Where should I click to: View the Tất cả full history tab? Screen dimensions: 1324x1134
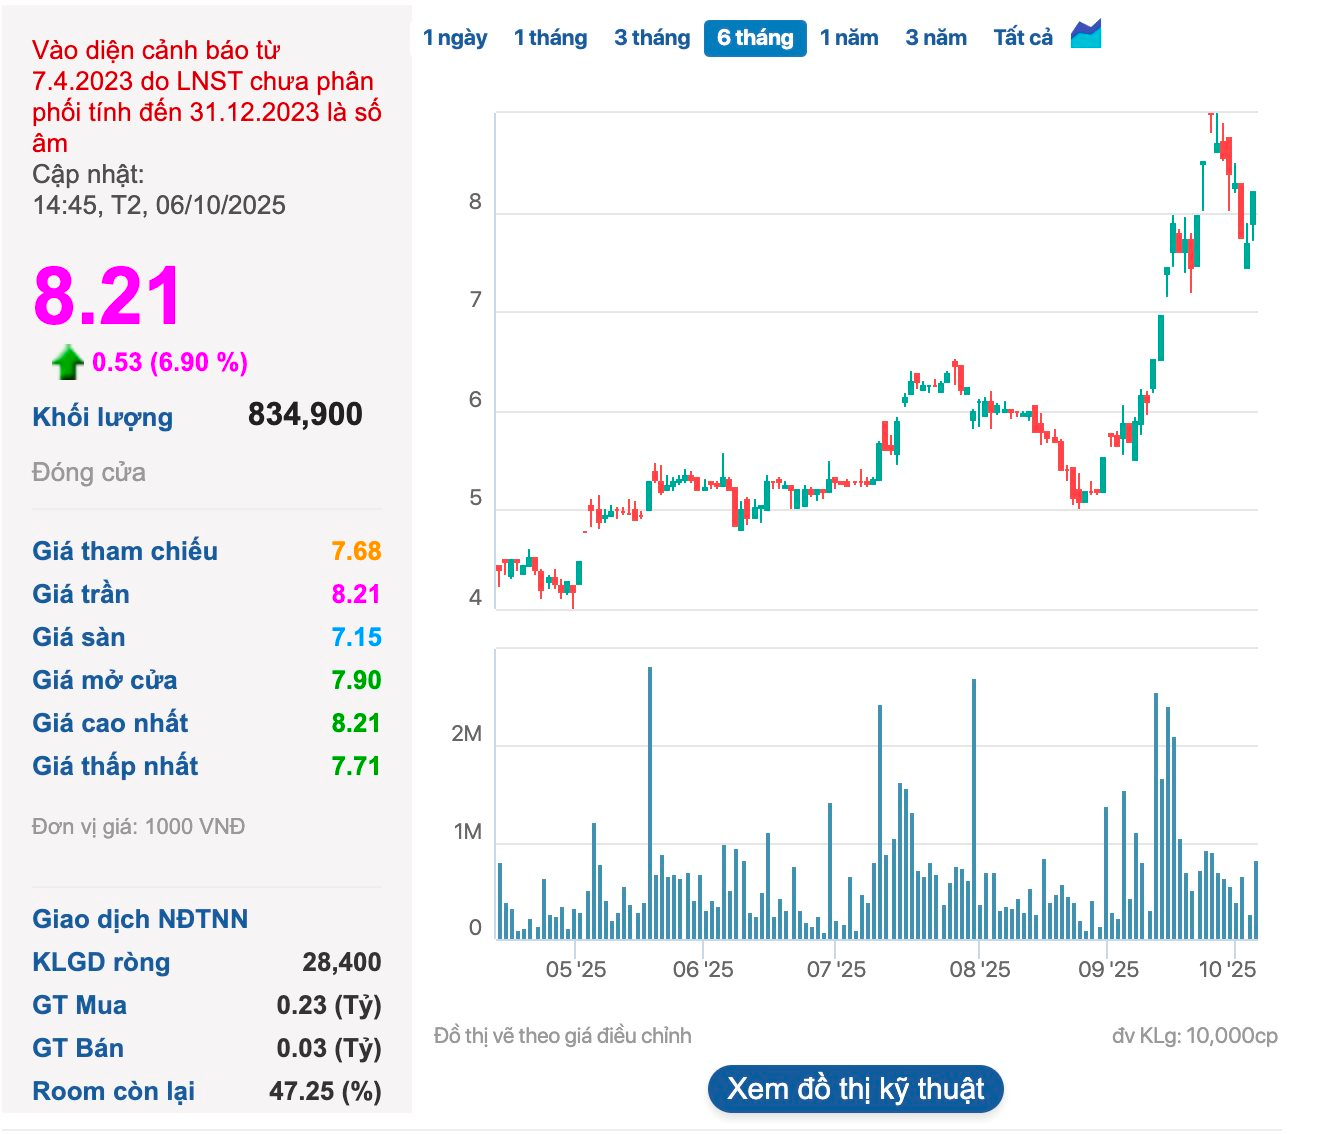point(1023,38)
